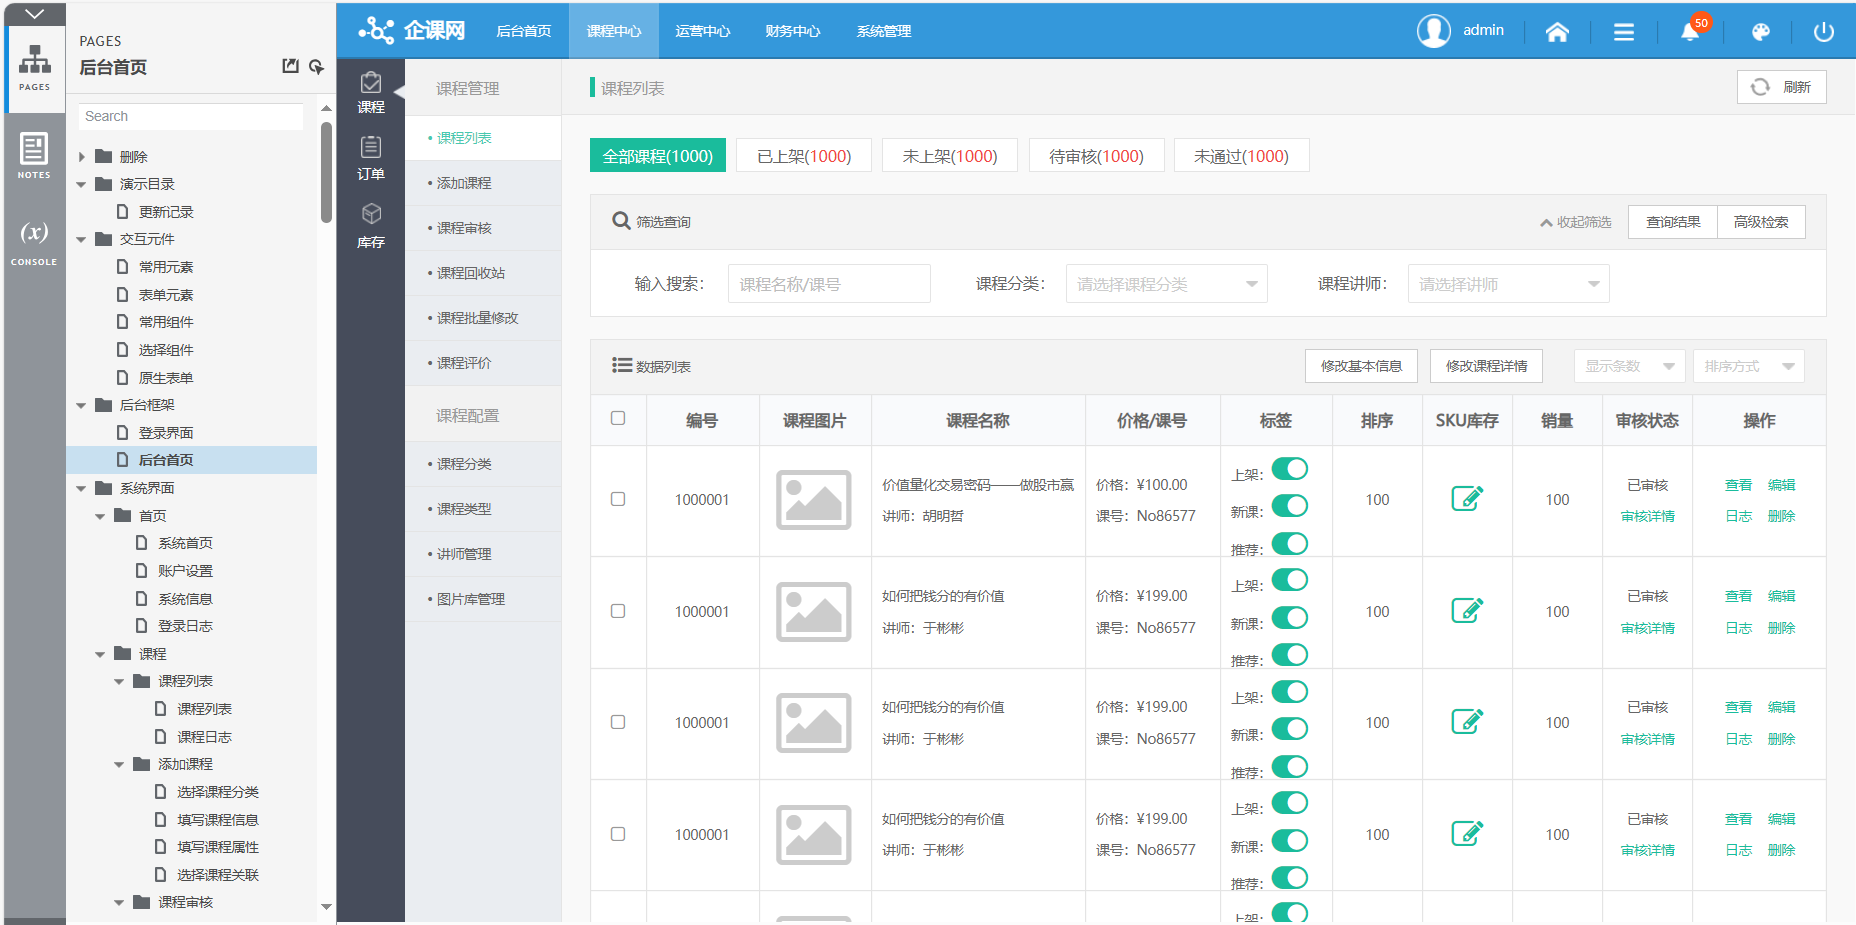Switch to 系统管理 top nav
Screen dimensions: 1856x925
click(884, 31)
